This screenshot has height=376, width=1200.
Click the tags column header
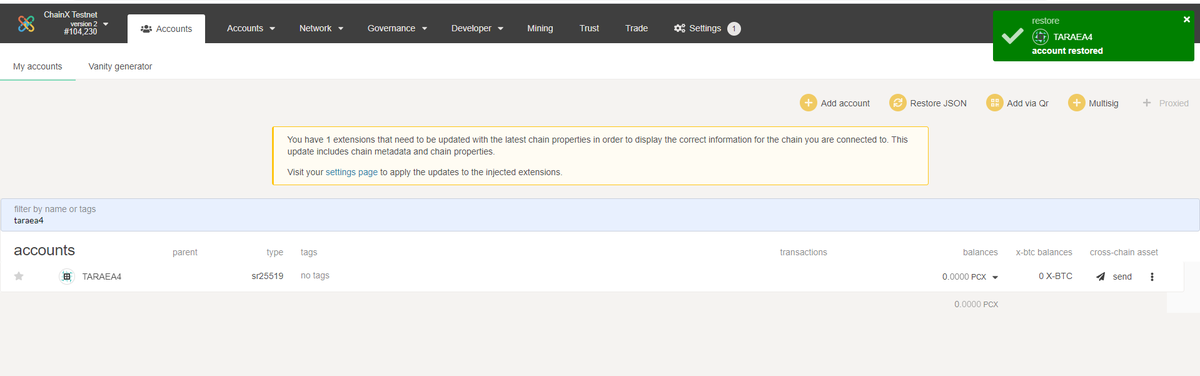tap(309, 252)
